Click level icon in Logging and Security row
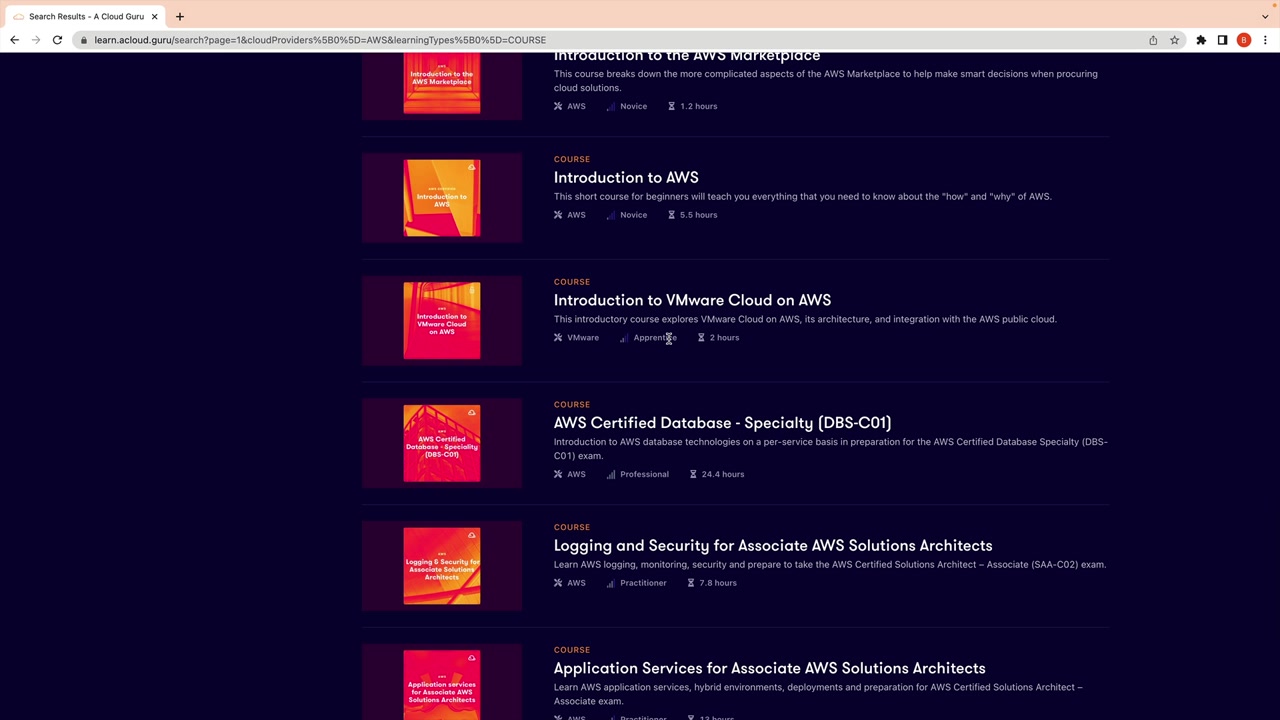Image resolution: width=1280 pixels, height=720 pixels. 611,583
